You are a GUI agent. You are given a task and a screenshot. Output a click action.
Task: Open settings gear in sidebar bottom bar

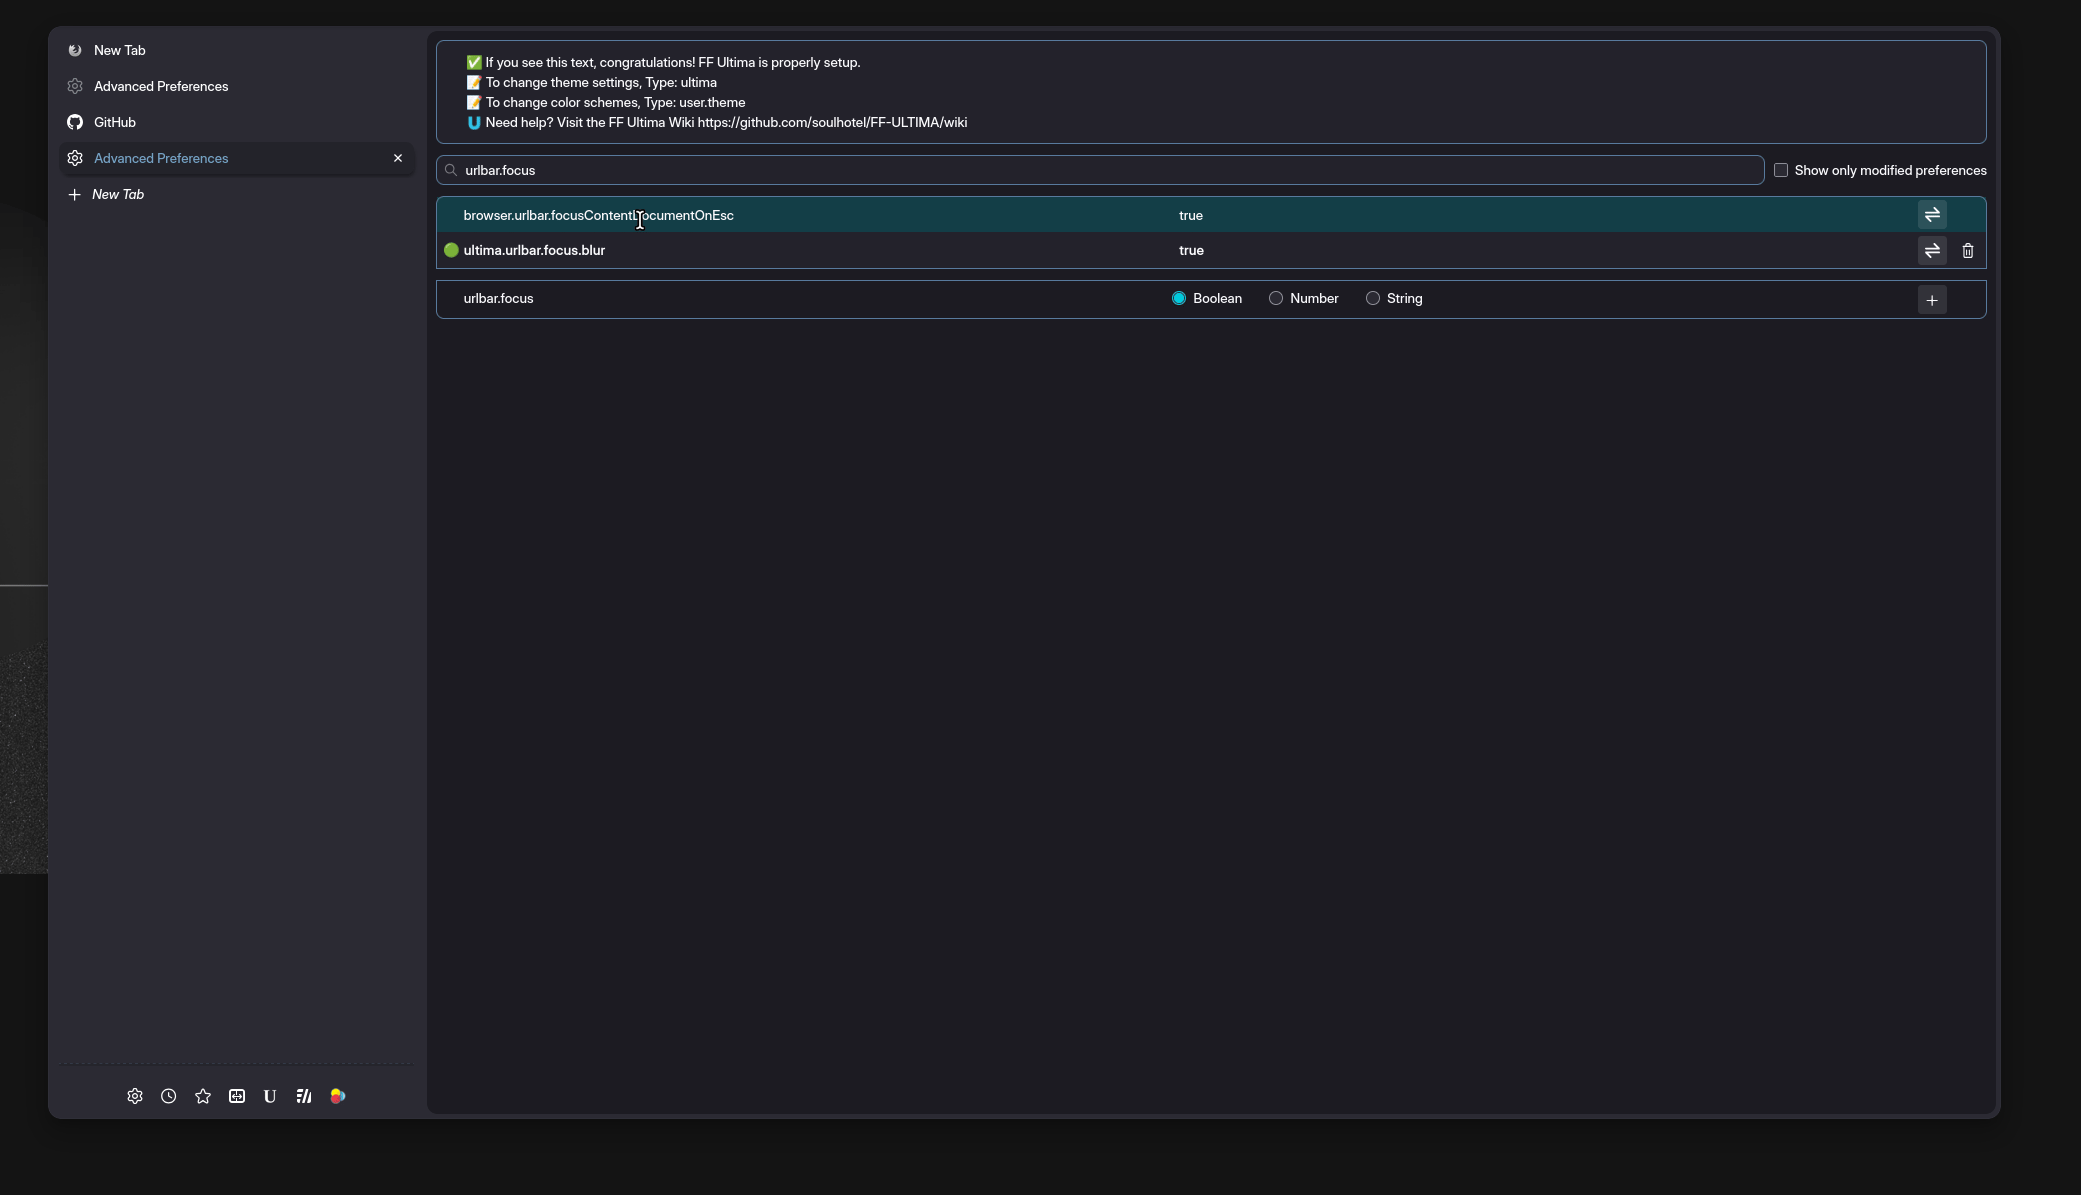(x=135, y=1096)
